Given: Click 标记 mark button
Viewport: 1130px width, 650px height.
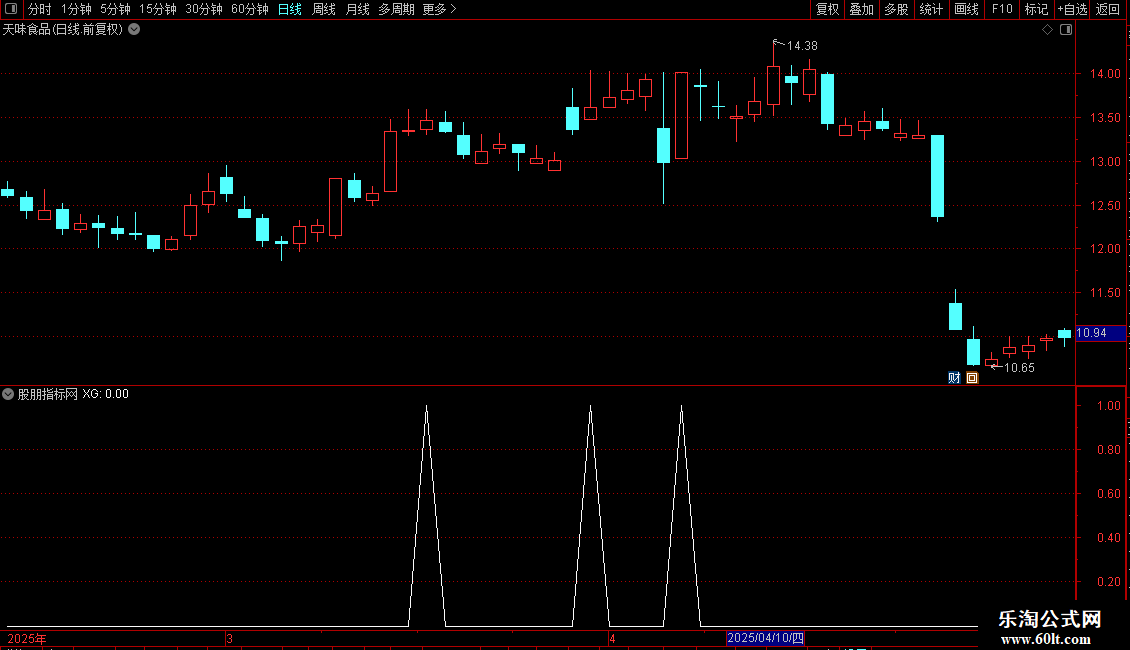Looking at the screenshot, I should tap(1036, 9).
